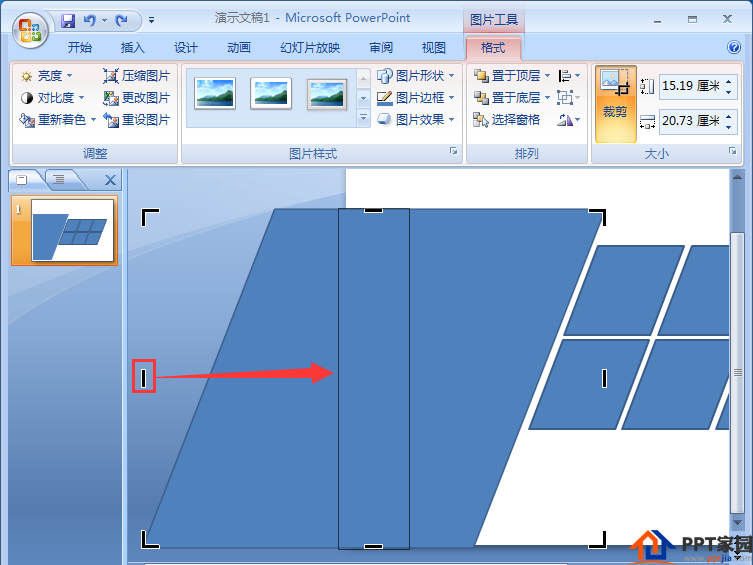This screenshot has width=753, height=565.
Task: Click 置于顶层 bring to front
Action: coord(507,76)
